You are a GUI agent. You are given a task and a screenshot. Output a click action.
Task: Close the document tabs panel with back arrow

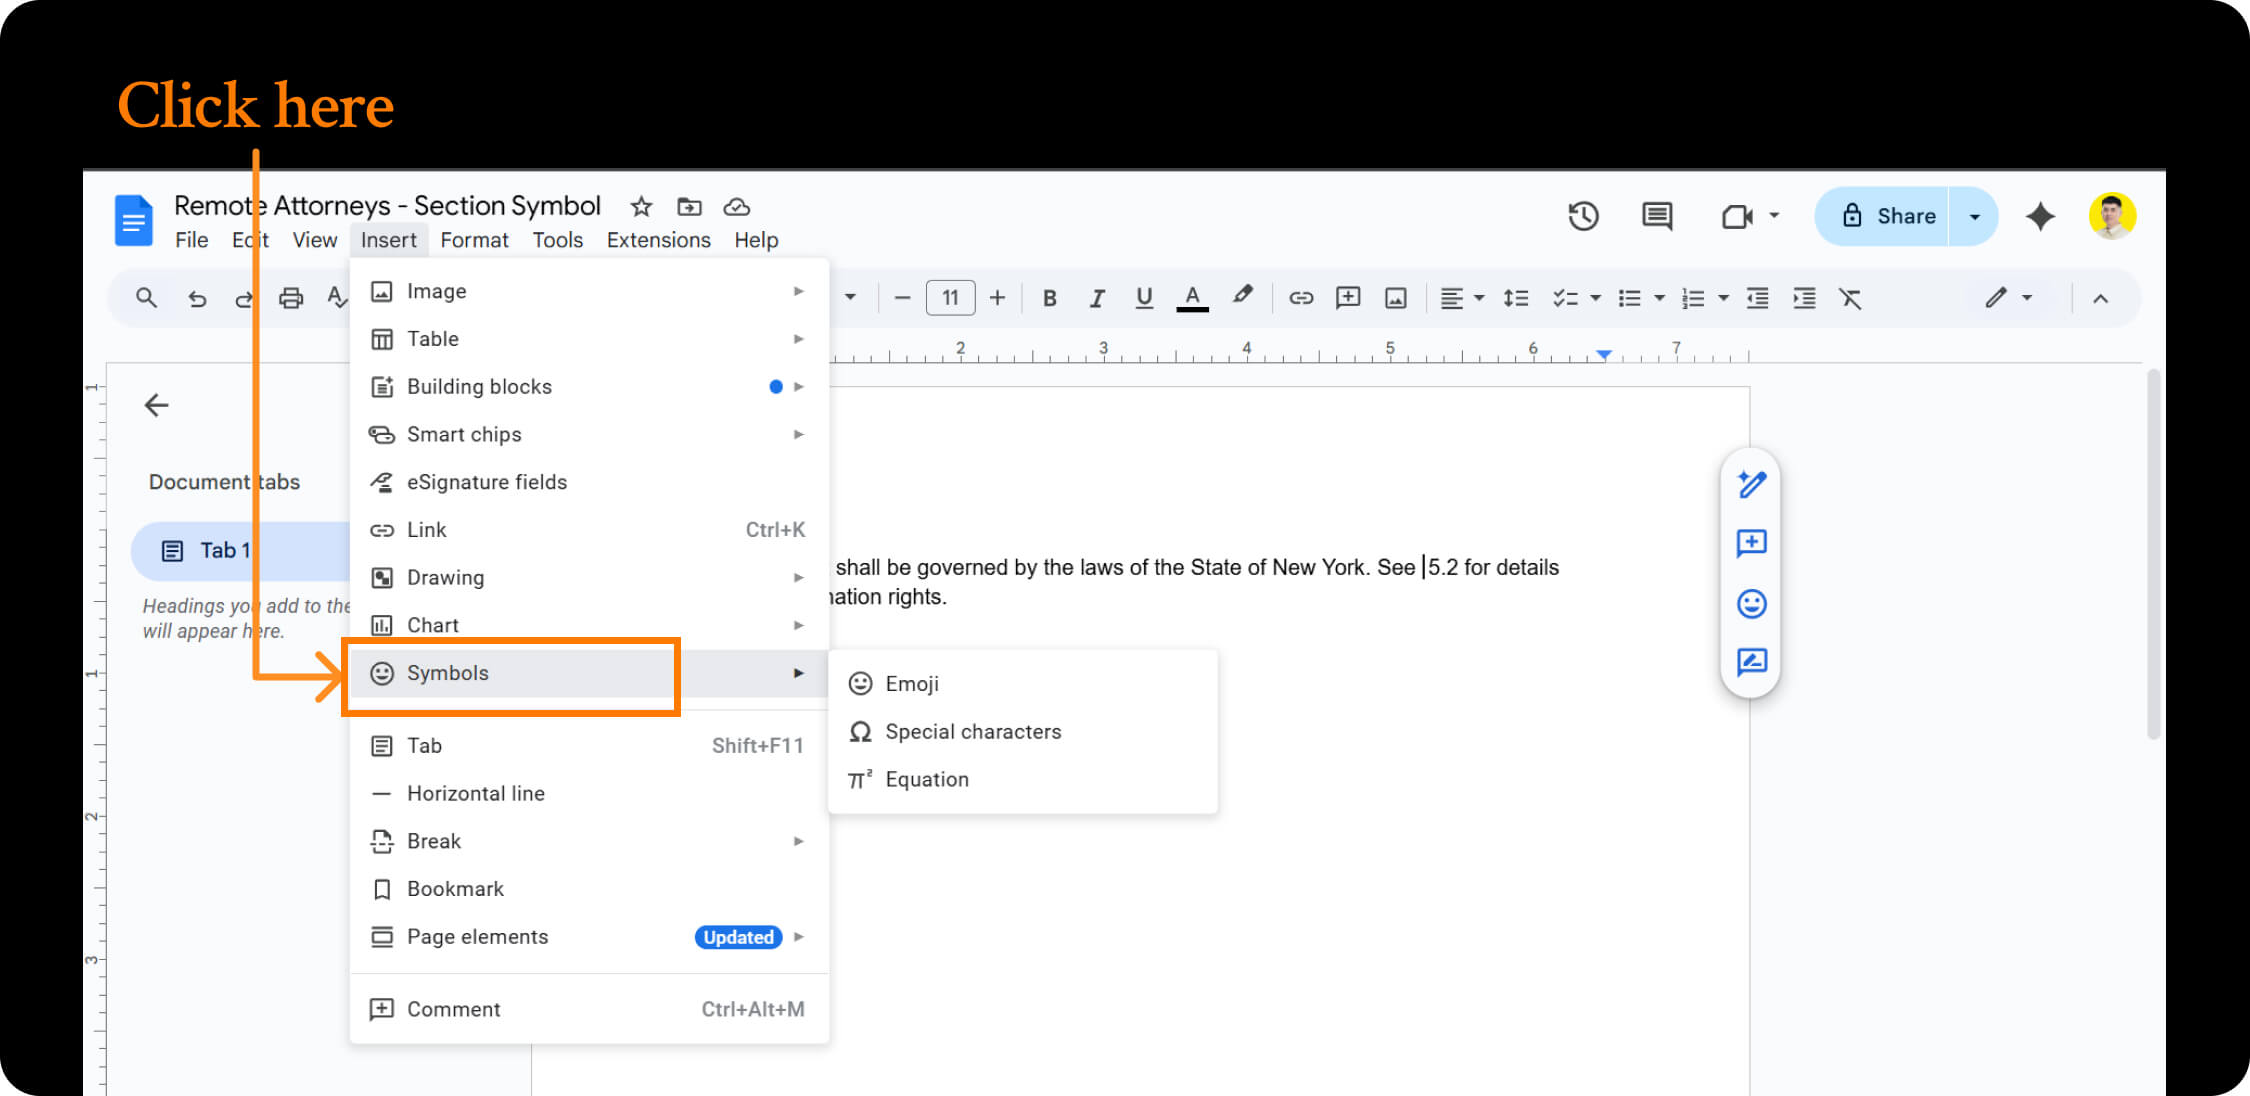[156, 405]
